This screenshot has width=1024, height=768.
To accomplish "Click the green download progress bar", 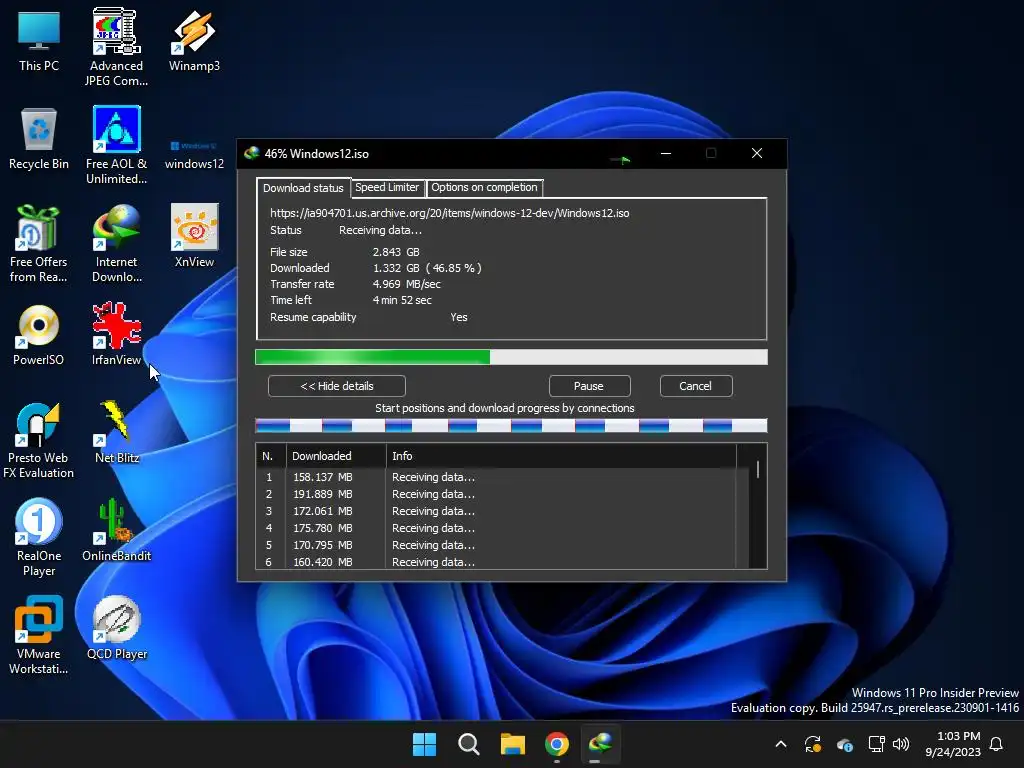I will (x=511, y=357).
